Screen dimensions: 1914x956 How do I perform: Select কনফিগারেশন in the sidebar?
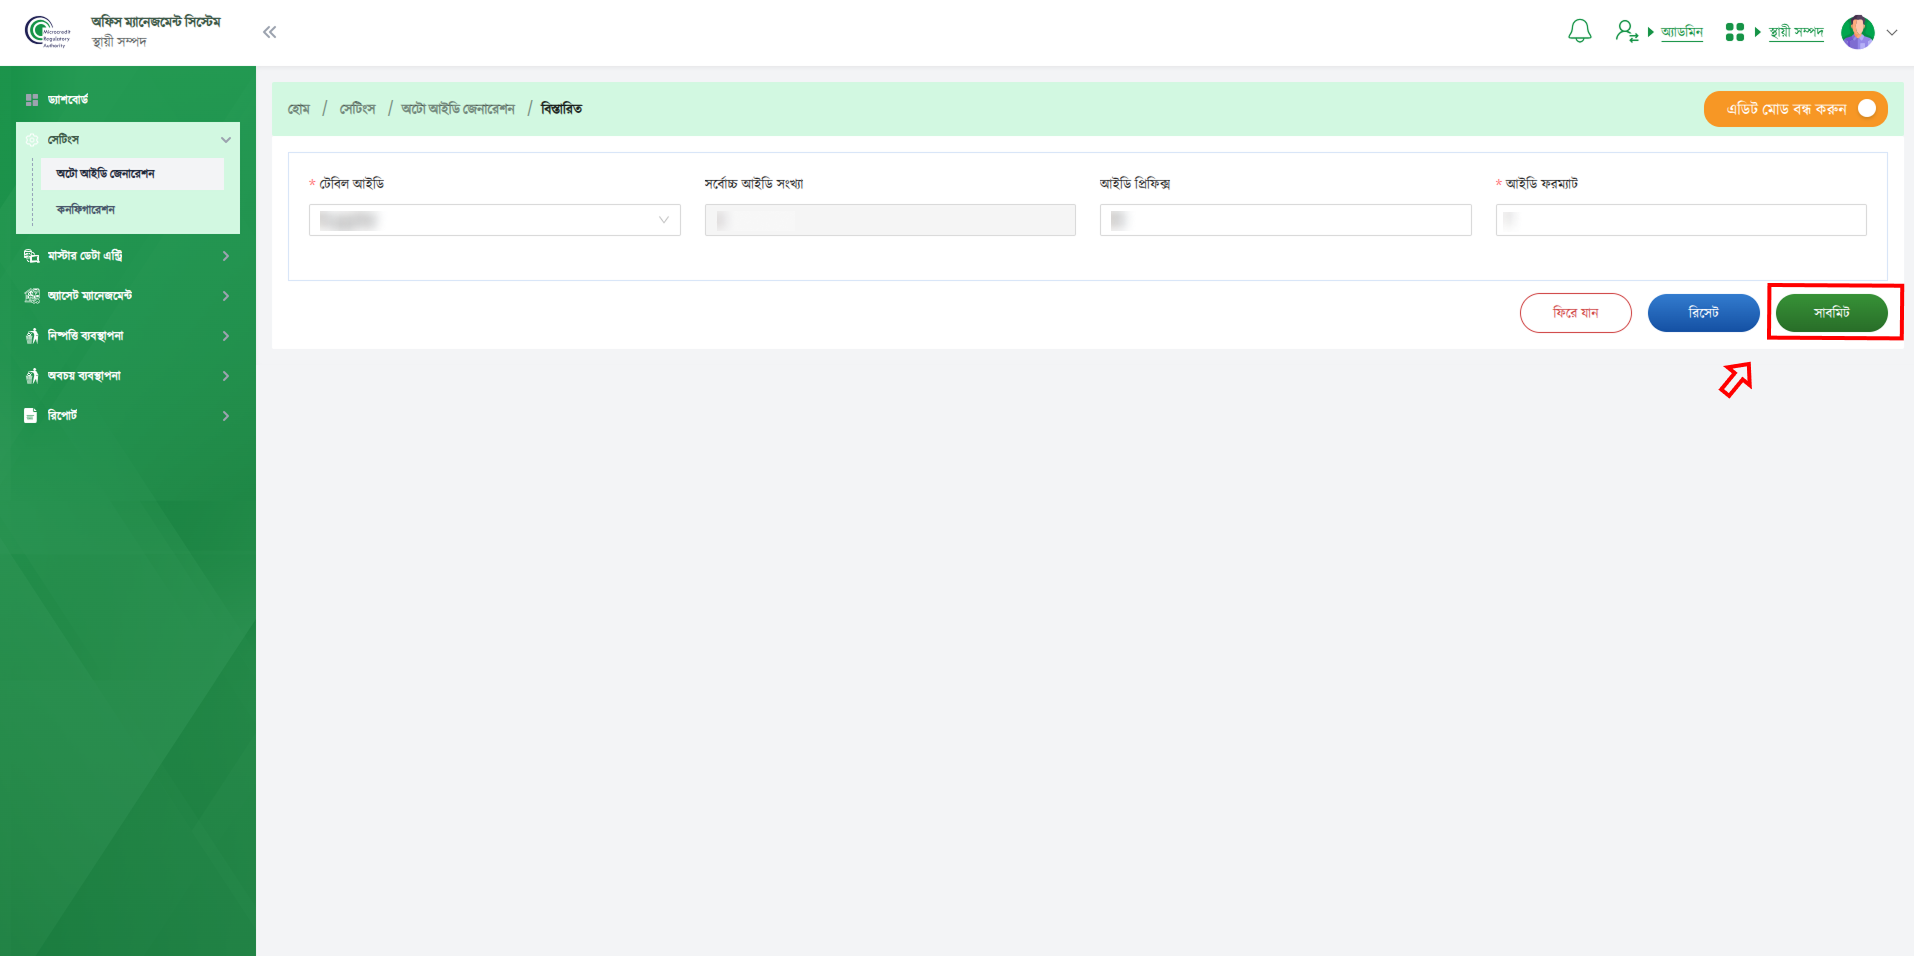click(86, 210)
